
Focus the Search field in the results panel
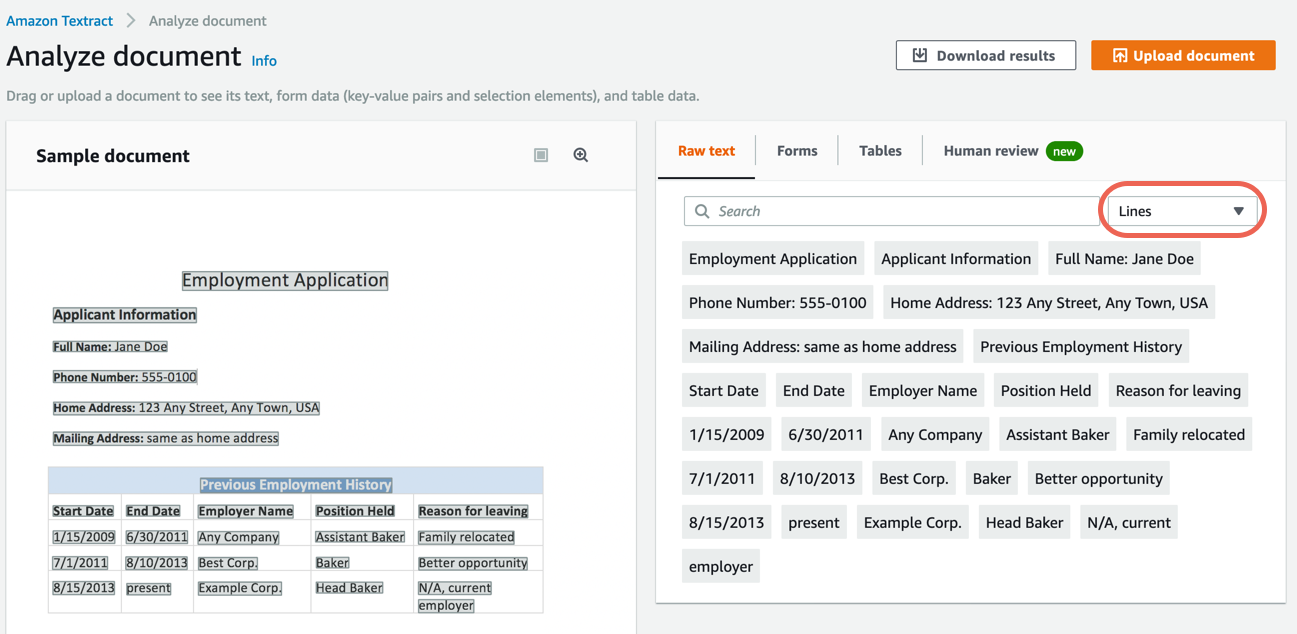point(891,211)
